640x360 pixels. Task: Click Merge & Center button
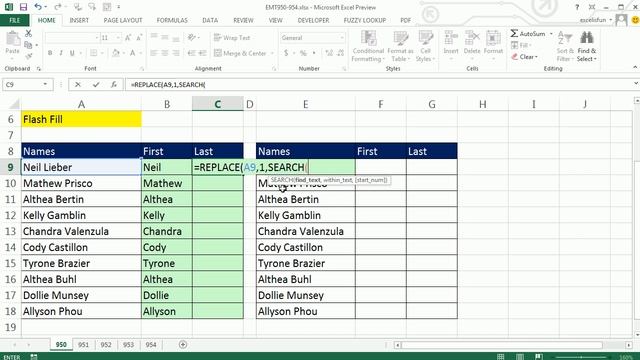pyautogui.click(x=240, y=53)
